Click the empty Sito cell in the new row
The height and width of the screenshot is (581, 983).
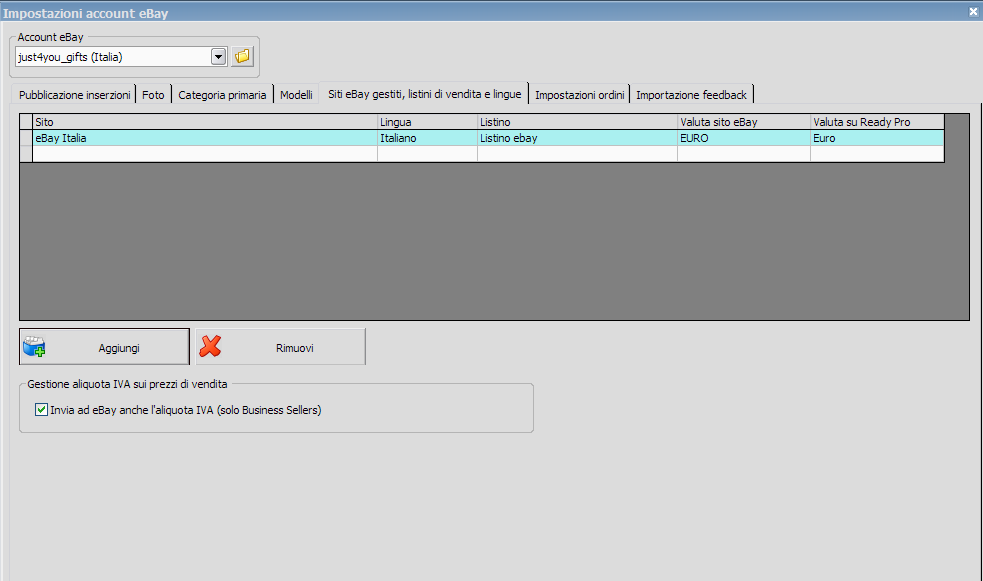tap(205, 154)
